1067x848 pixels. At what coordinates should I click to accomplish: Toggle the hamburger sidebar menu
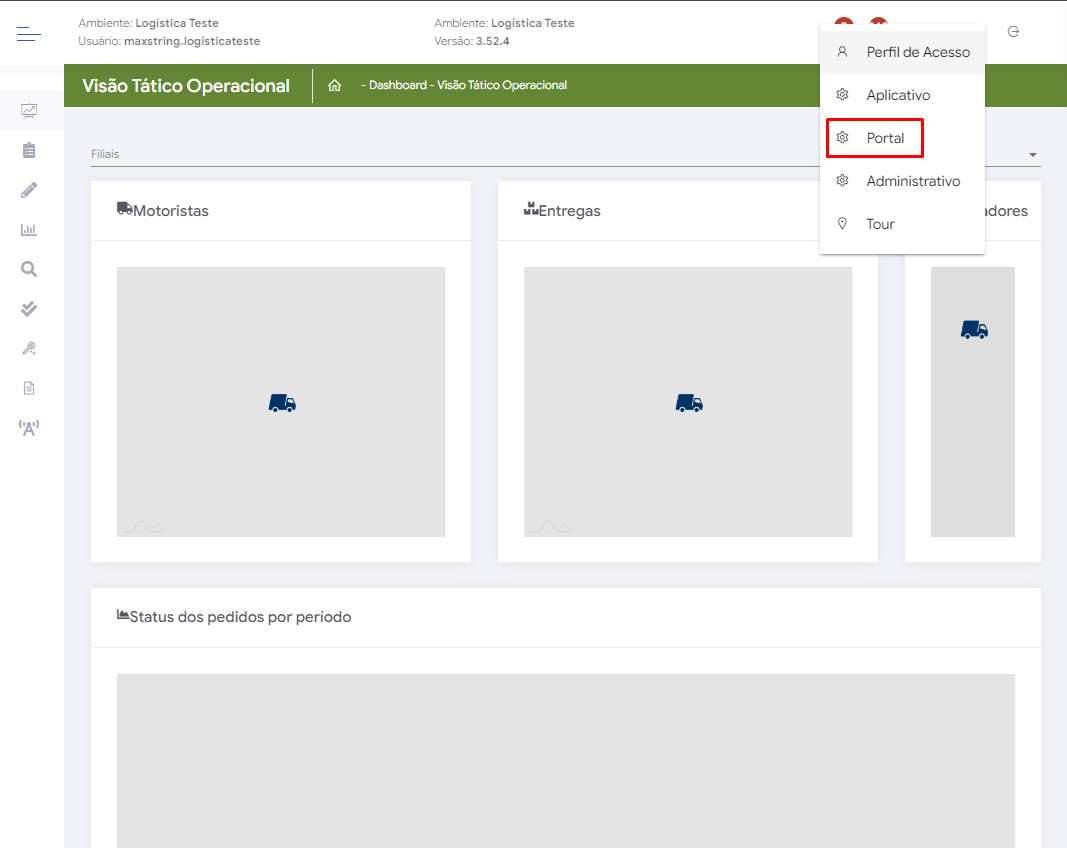(29, 35)
